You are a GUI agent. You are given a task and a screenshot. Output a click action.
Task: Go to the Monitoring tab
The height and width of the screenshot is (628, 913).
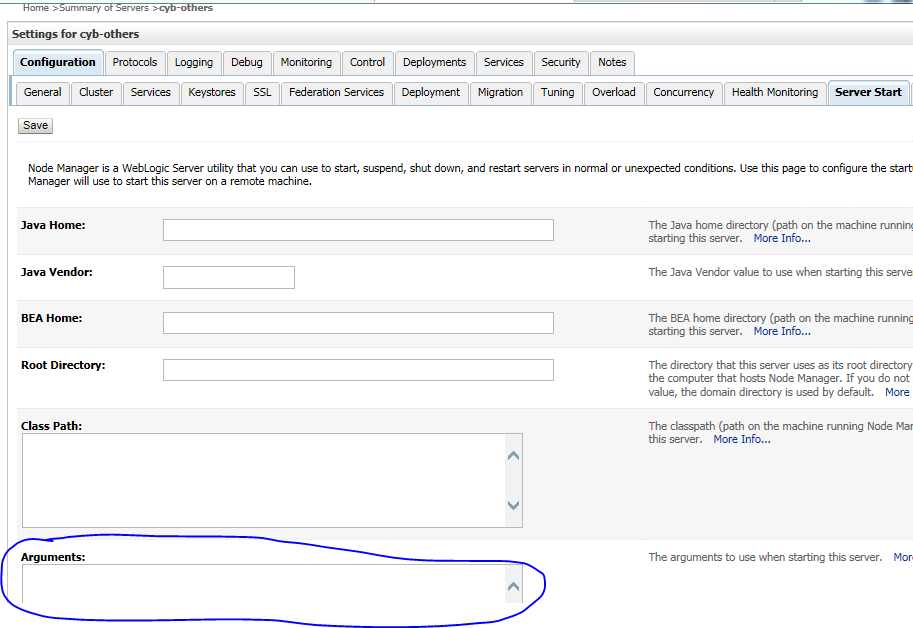pos(306,62)
